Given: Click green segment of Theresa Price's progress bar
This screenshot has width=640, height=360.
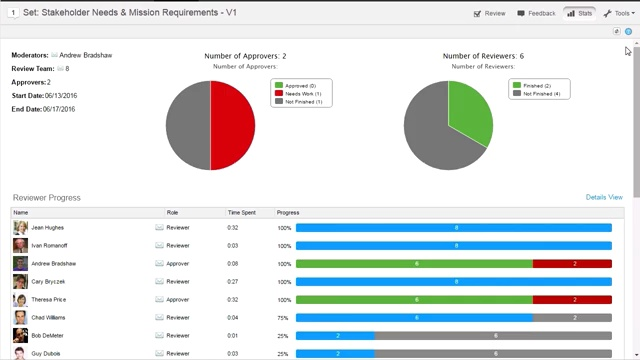Looking at the screenshot, I should pyautogui.click(x=414, y=300).
